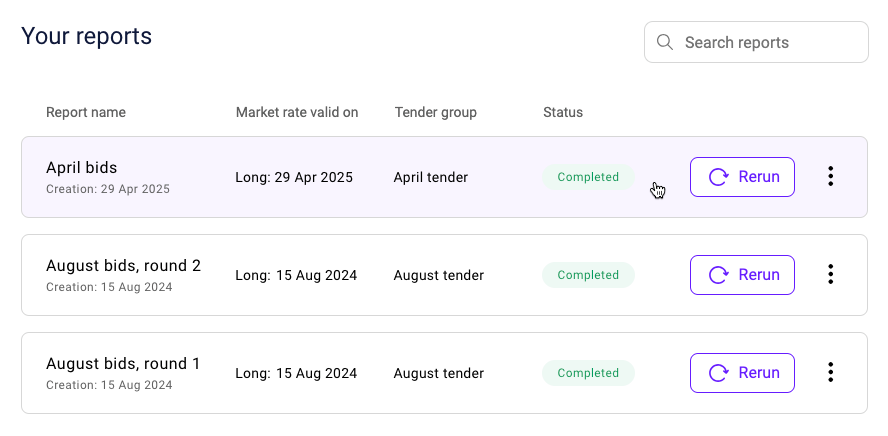
Task: Click the Report name column header
Action: coord(86,112)
